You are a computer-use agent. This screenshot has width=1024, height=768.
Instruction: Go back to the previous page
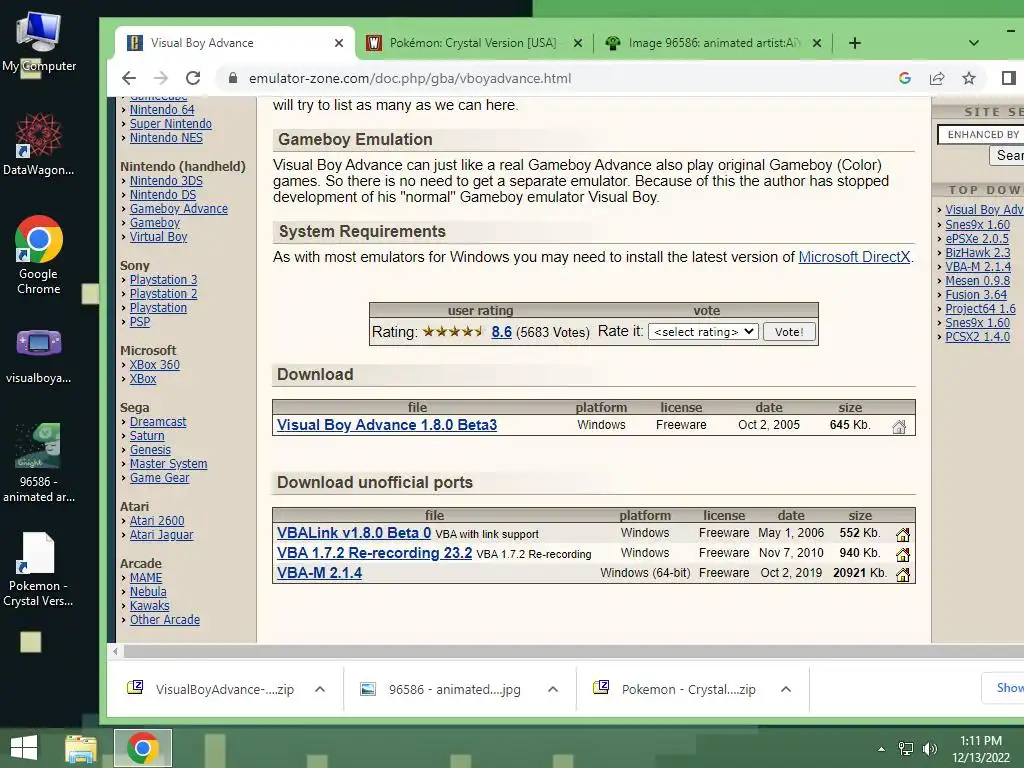point(129,78)
